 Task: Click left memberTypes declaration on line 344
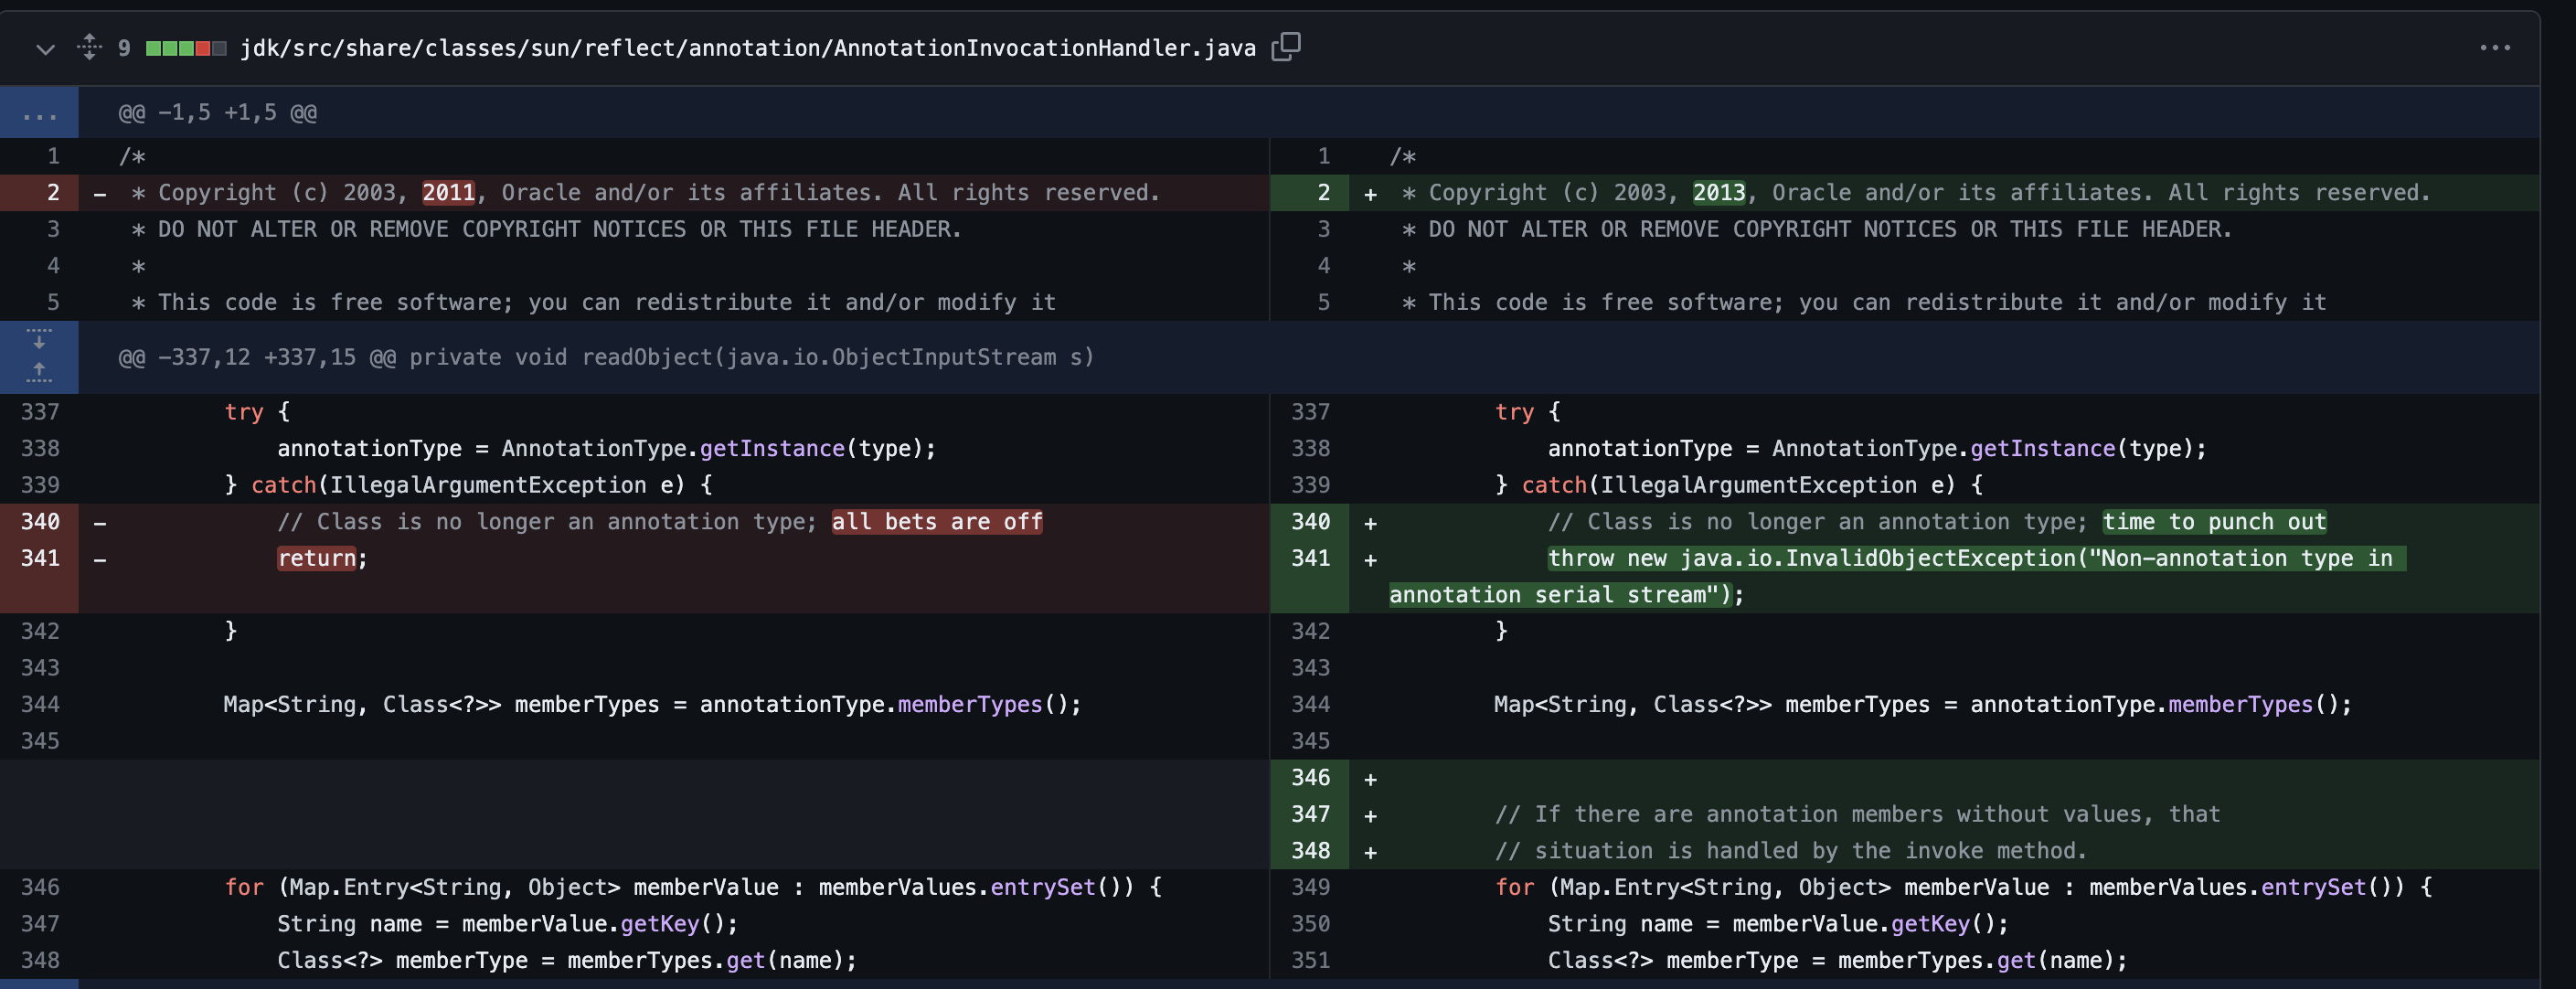tap(652, 704)
